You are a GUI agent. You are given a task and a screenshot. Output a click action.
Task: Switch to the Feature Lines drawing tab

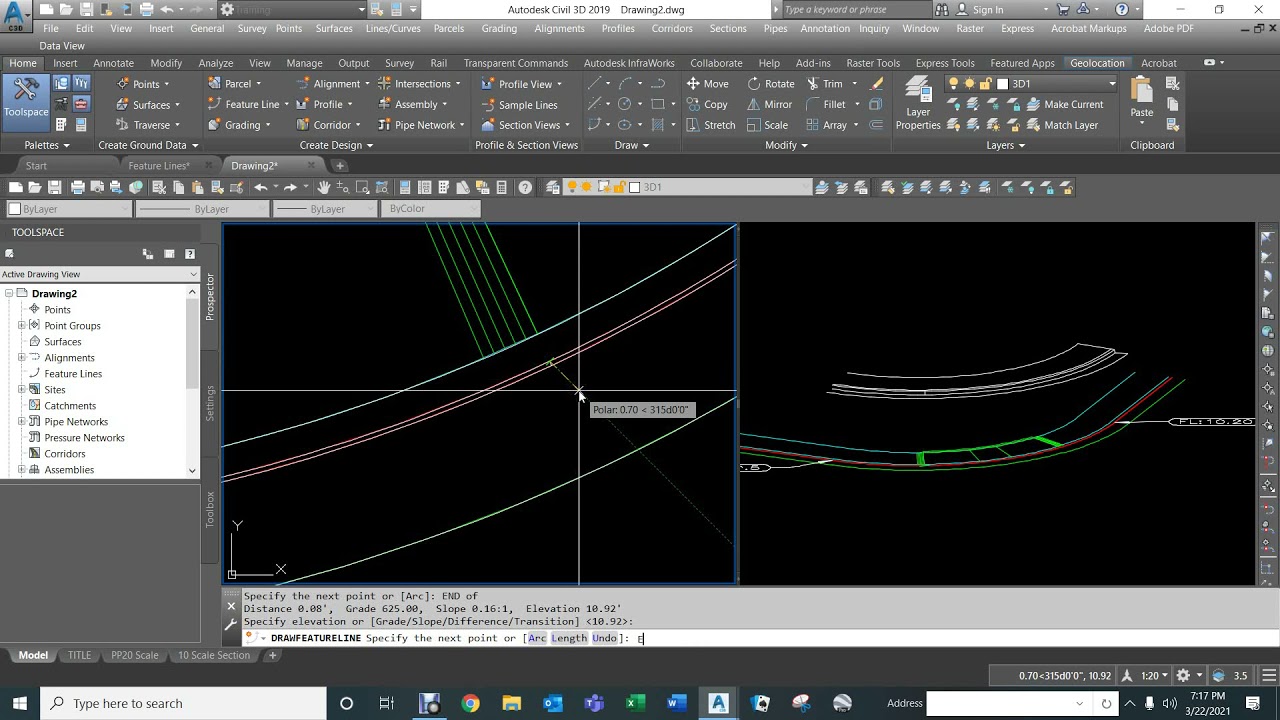pyautogui.click(x=159, y=166)
